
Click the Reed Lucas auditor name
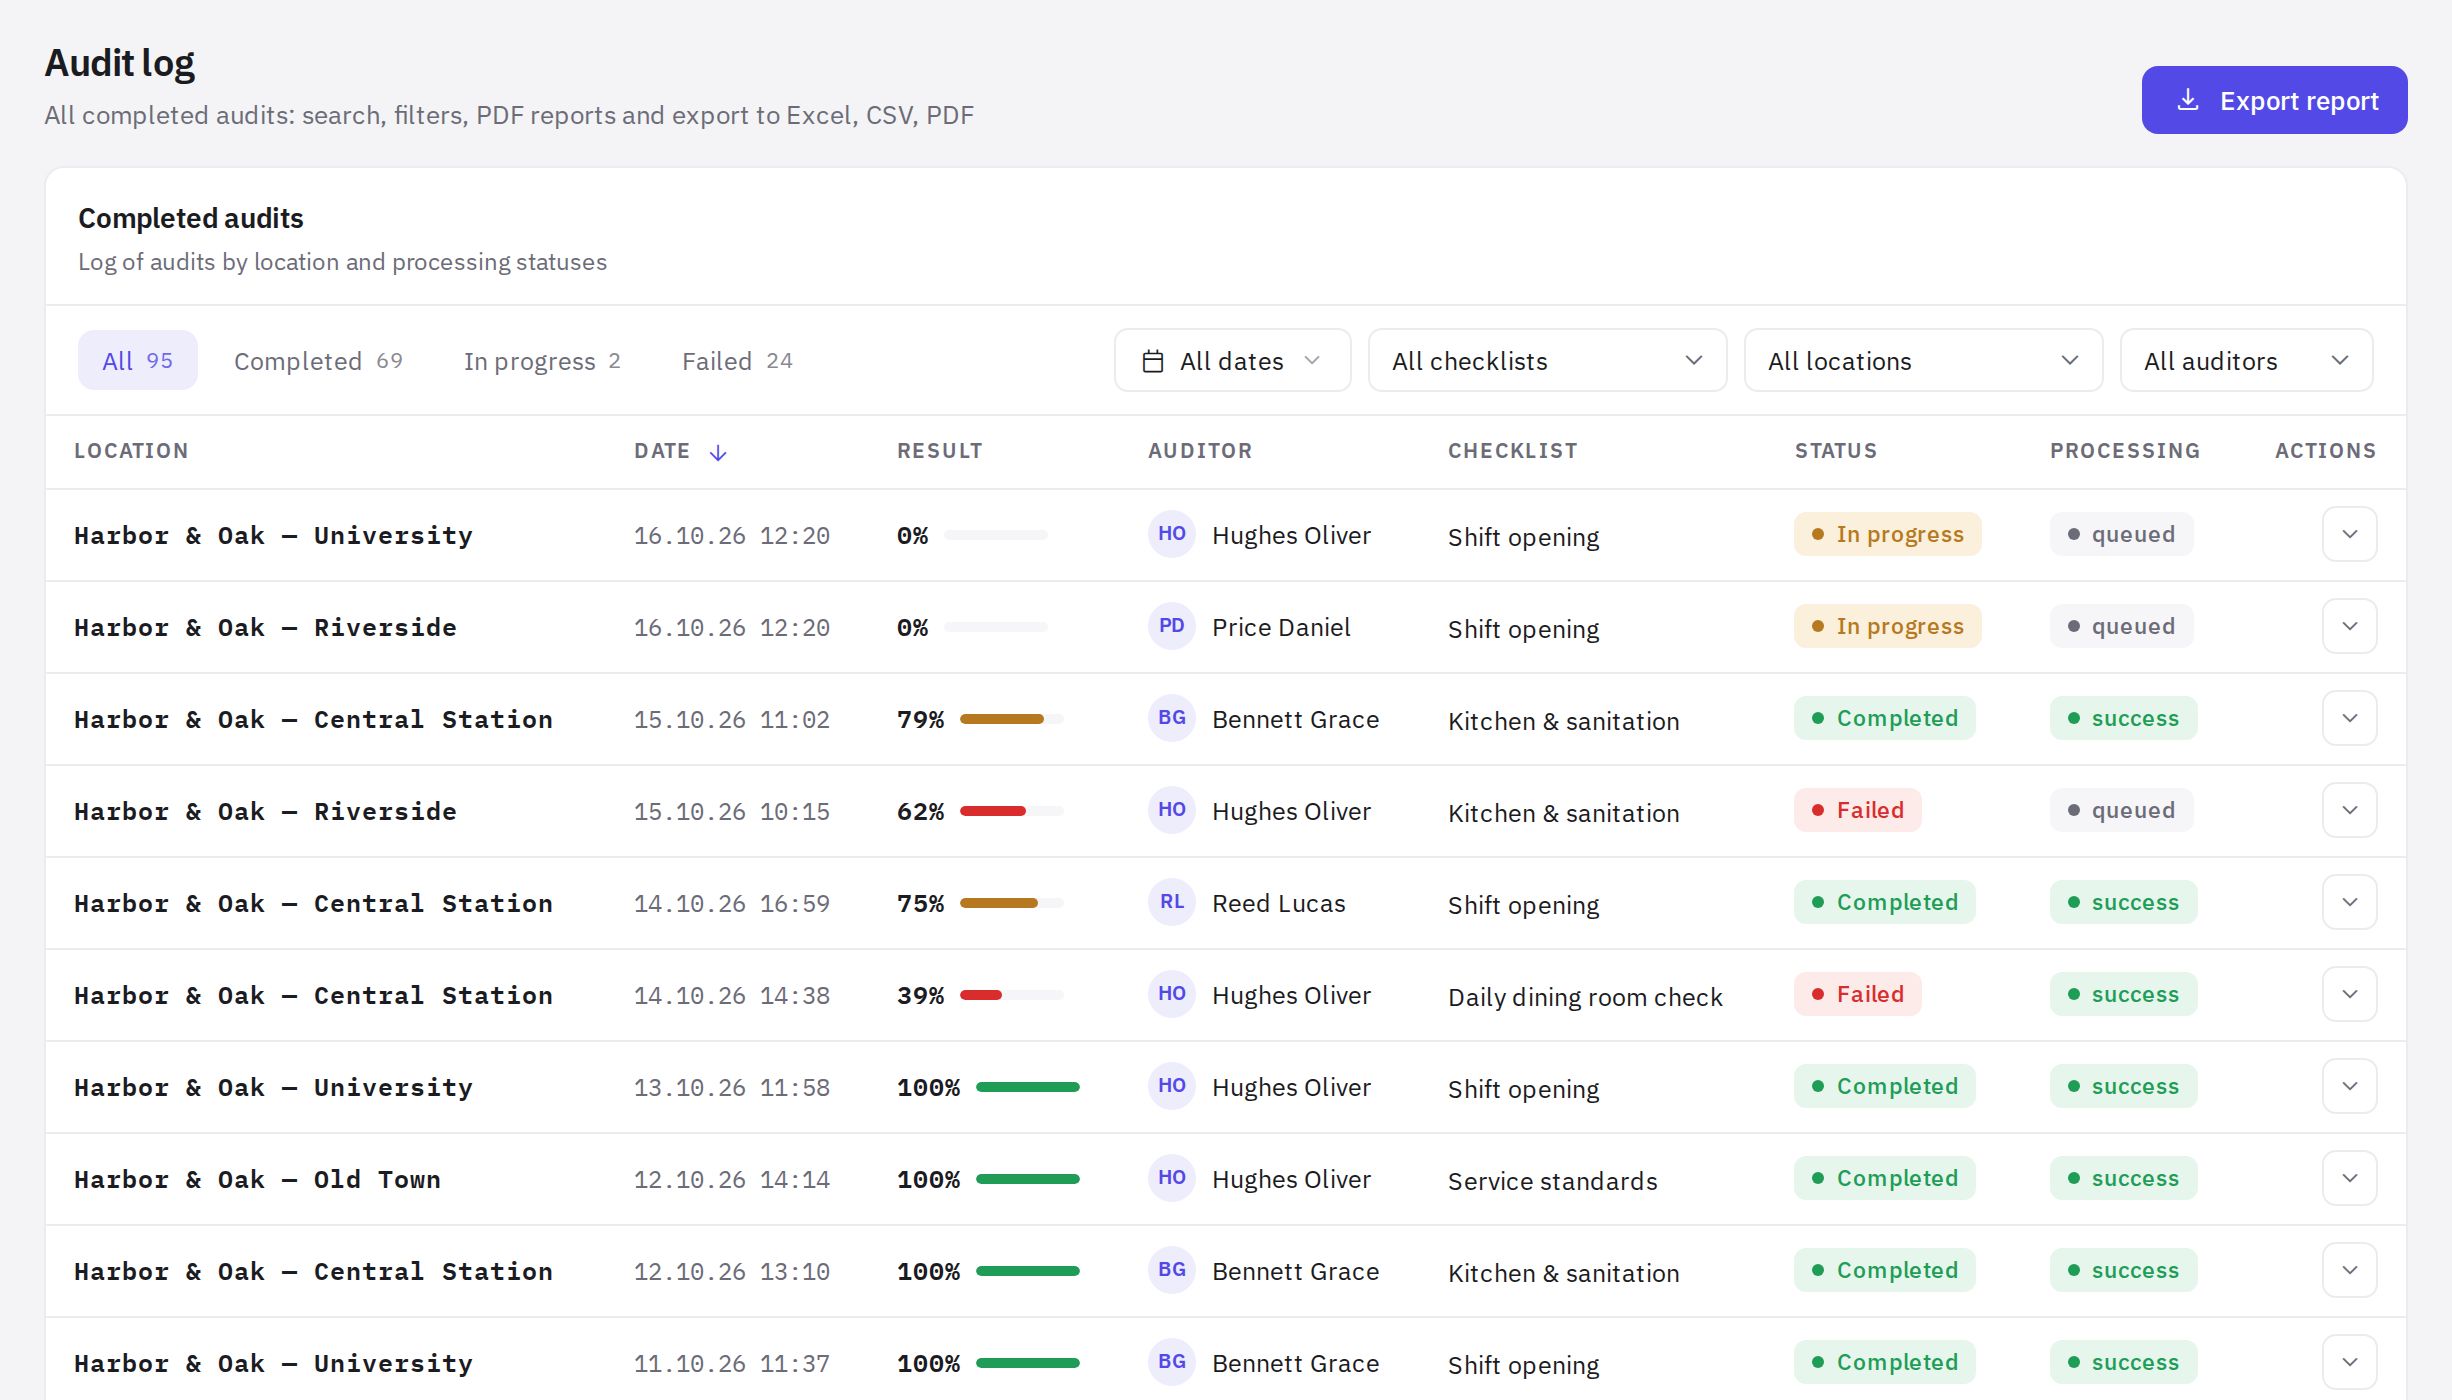1278,903
